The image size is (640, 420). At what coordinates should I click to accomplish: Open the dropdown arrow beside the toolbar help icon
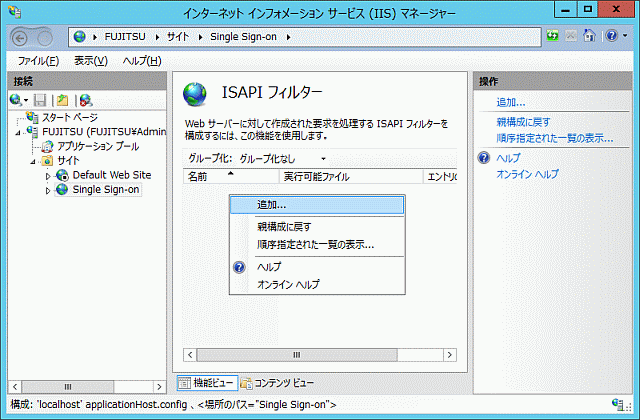coord(625,36)
